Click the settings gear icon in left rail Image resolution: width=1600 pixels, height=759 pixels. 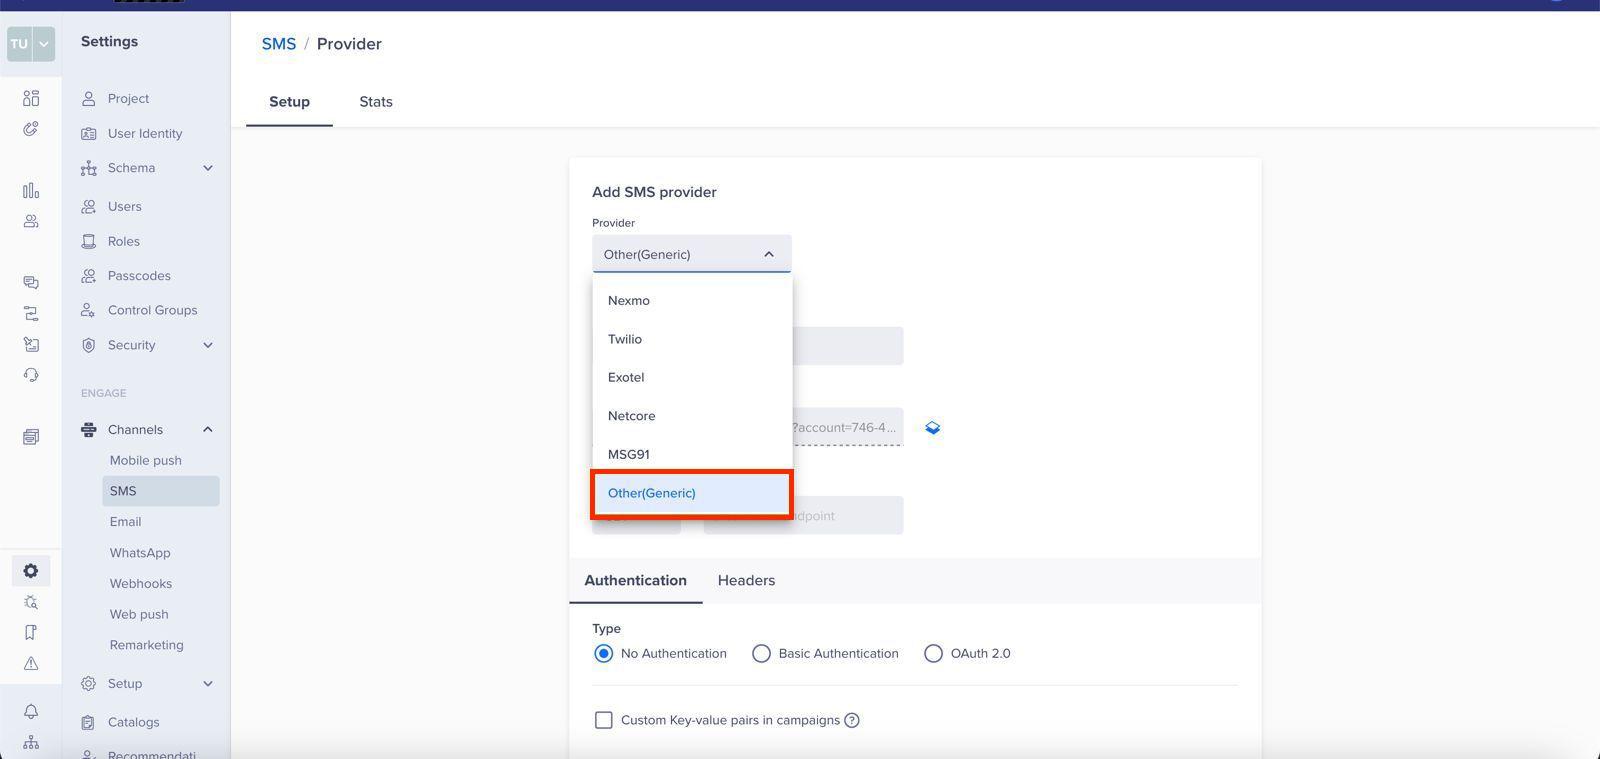click(x=31, y=571)
